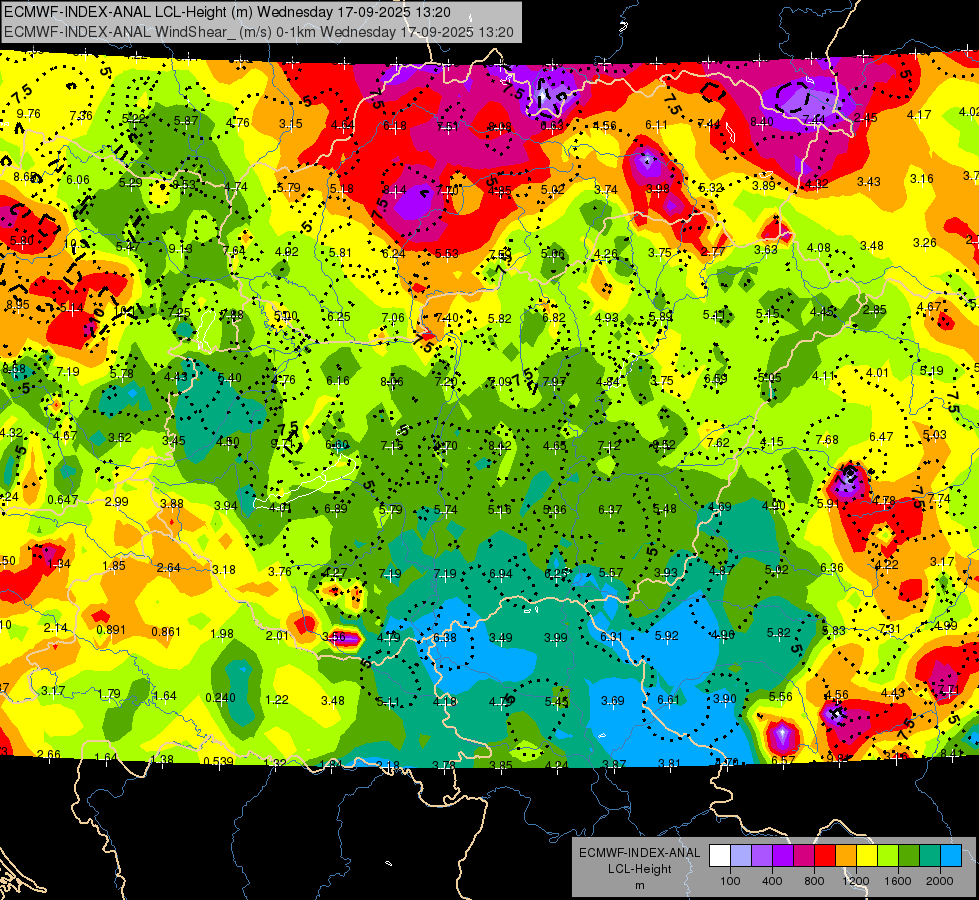Click the magenta legend swatch
This screenshot has width=979, height=900.
(x=804, y=856)
